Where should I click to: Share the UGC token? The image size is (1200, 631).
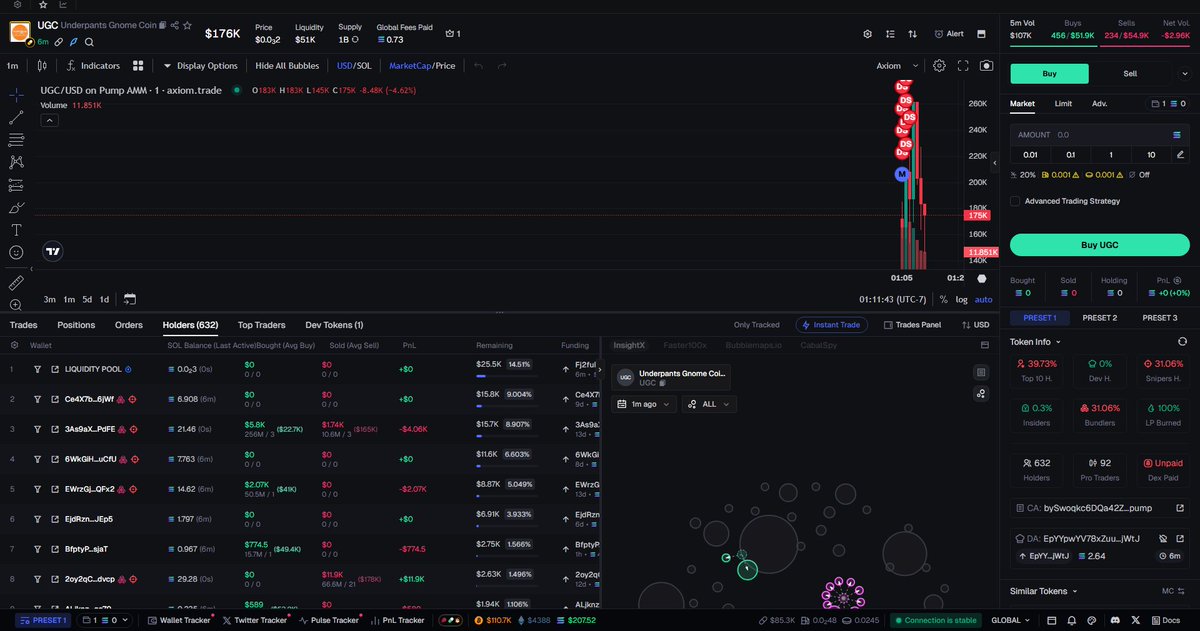pos(175,24)
